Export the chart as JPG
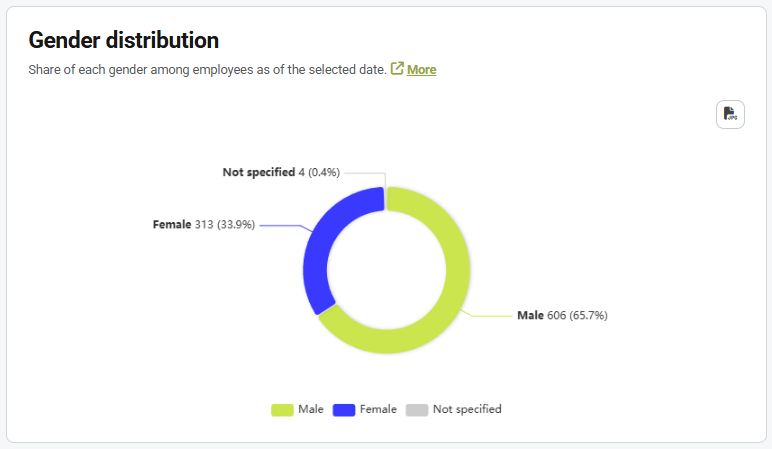772x449 pixels. pyautogui.click(x=730, y=114)
